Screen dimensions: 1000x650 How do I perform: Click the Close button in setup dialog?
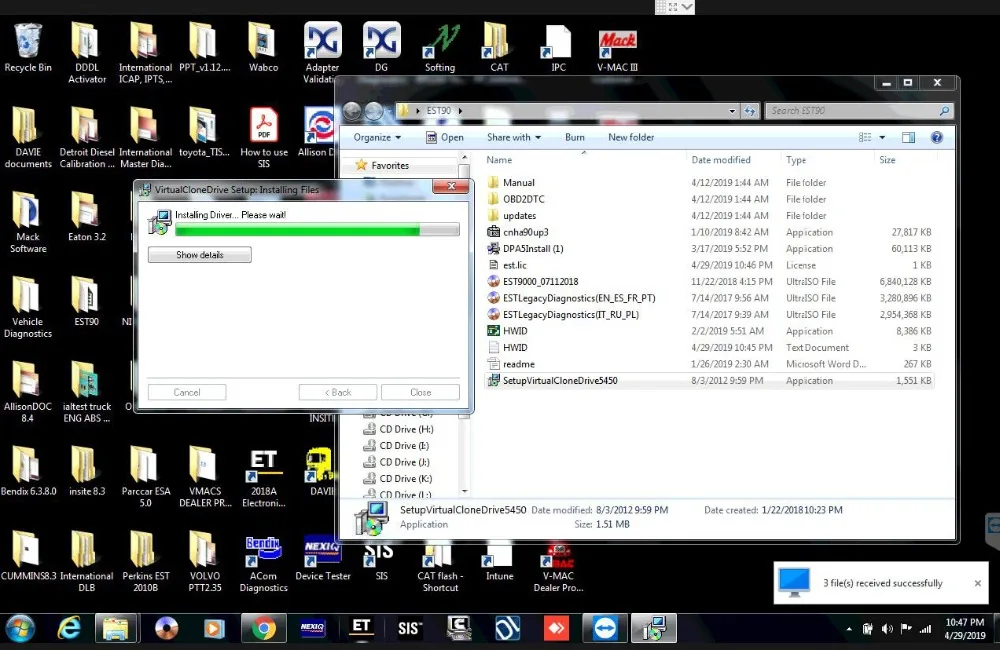click(x=420, y=392)
